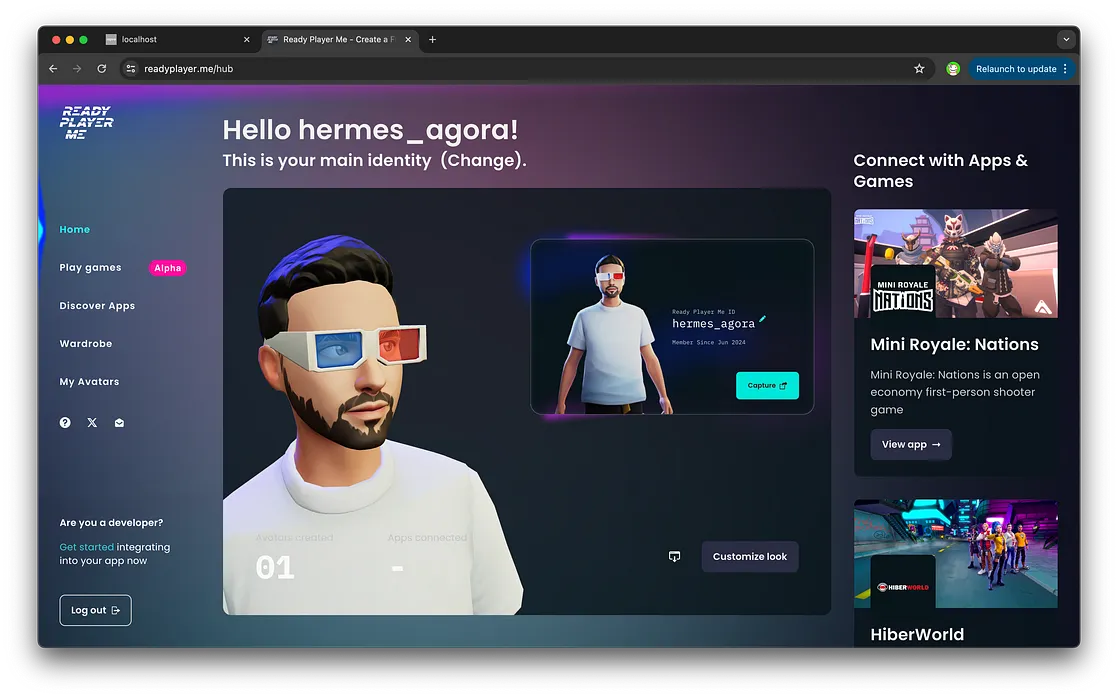Open the help question mark icon in sidebar
Image resolution: width=1118 pixels, height=698 pixels.
[65, 423]
